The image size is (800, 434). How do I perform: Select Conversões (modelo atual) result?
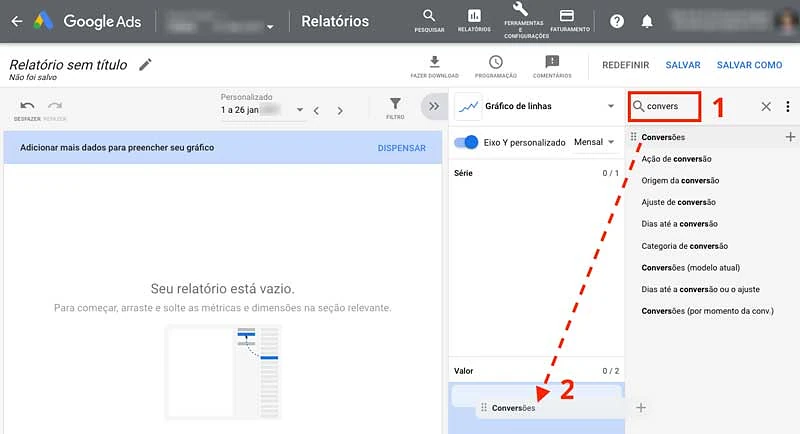(691, 268)
